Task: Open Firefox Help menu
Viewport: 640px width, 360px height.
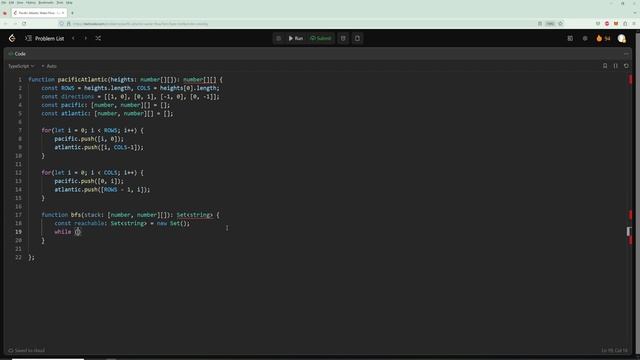Action: coord(69,2)
